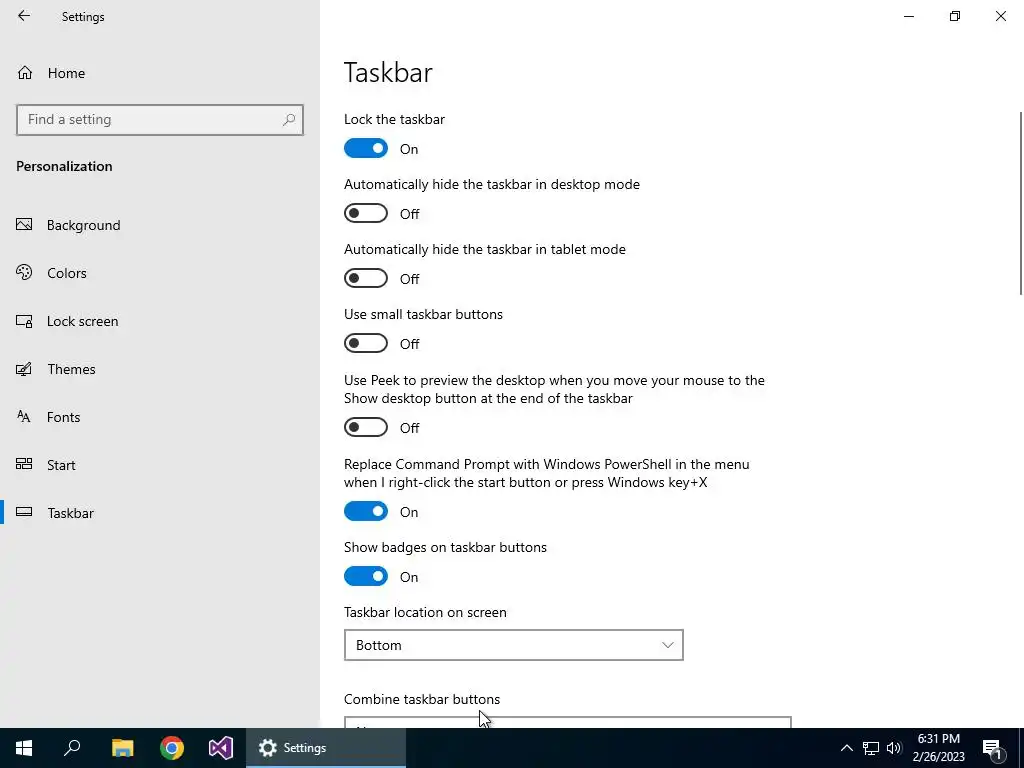Click the Settings taskbar button
Viewport: 1024px width, 768px height.
point(326,748)
